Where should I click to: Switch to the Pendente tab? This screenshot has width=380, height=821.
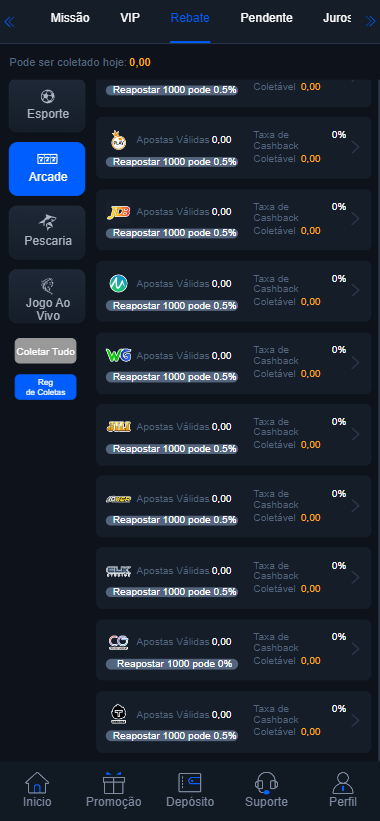coord(266,18)
